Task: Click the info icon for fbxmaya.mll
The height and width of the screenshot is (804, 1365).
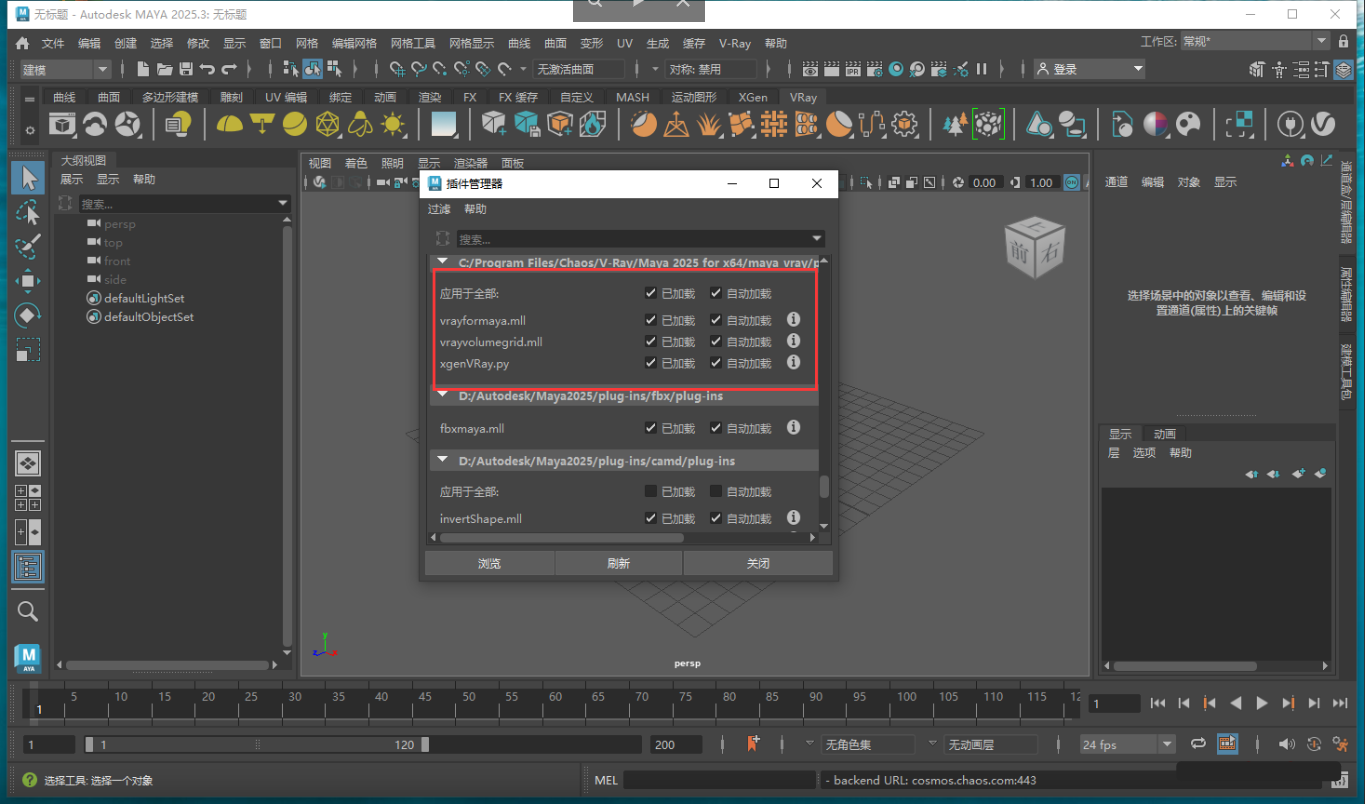Action: (793, 427)
